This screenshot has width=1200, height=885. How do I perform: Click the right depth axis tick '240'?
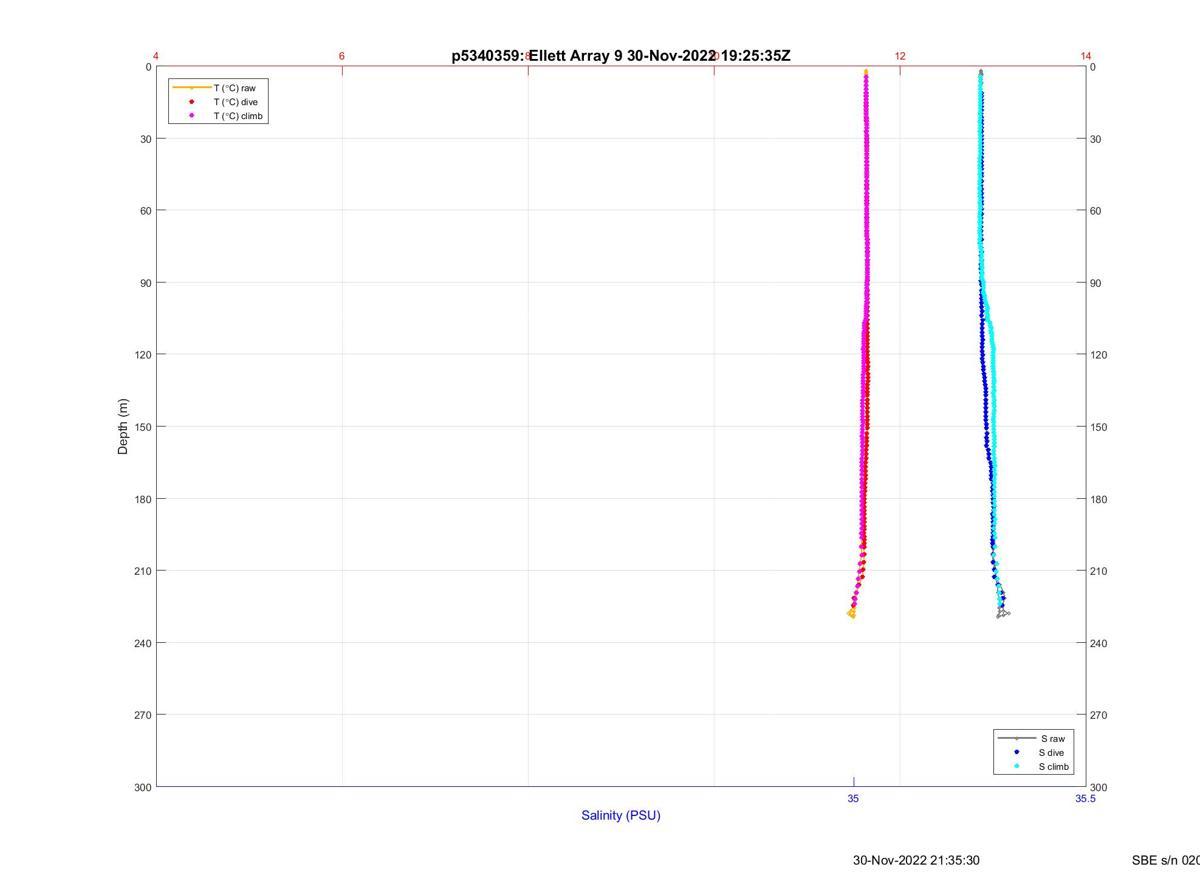point(1099,643)
